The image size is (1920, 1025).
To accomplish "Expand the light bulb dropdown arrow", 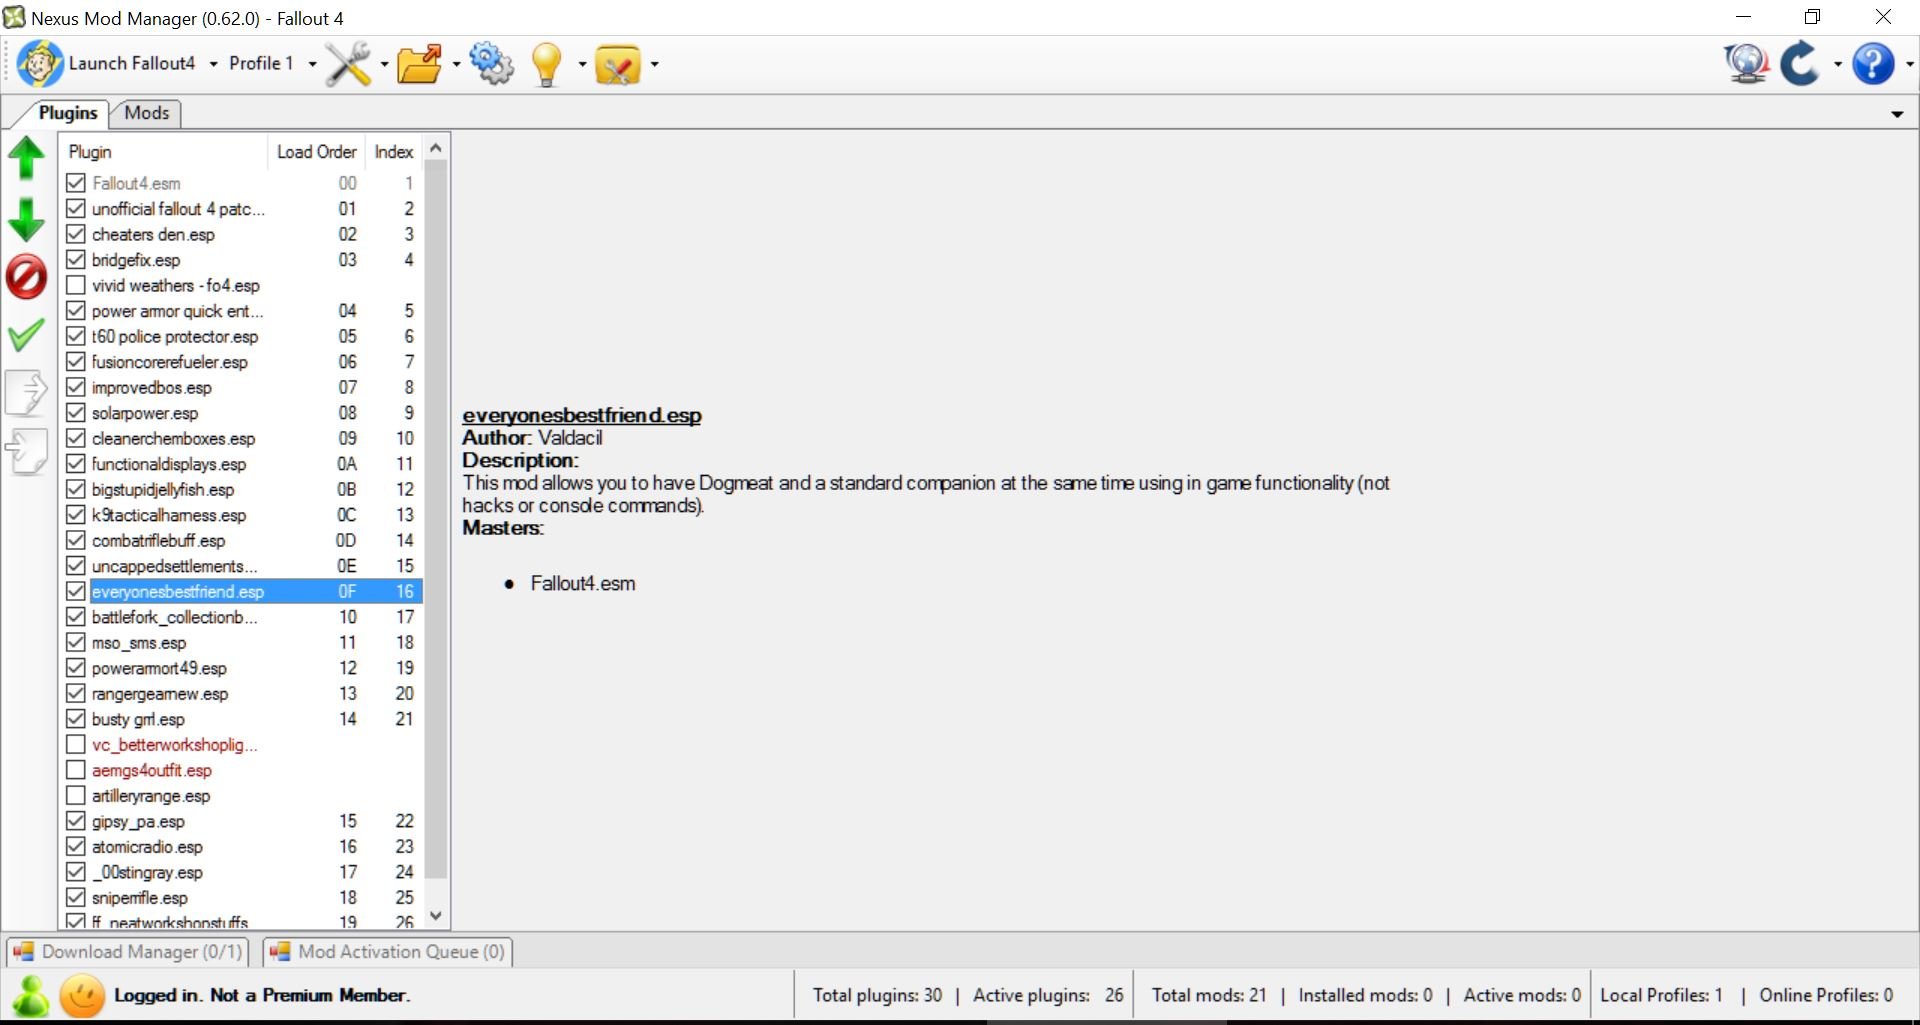I will [x=582, y=64].
